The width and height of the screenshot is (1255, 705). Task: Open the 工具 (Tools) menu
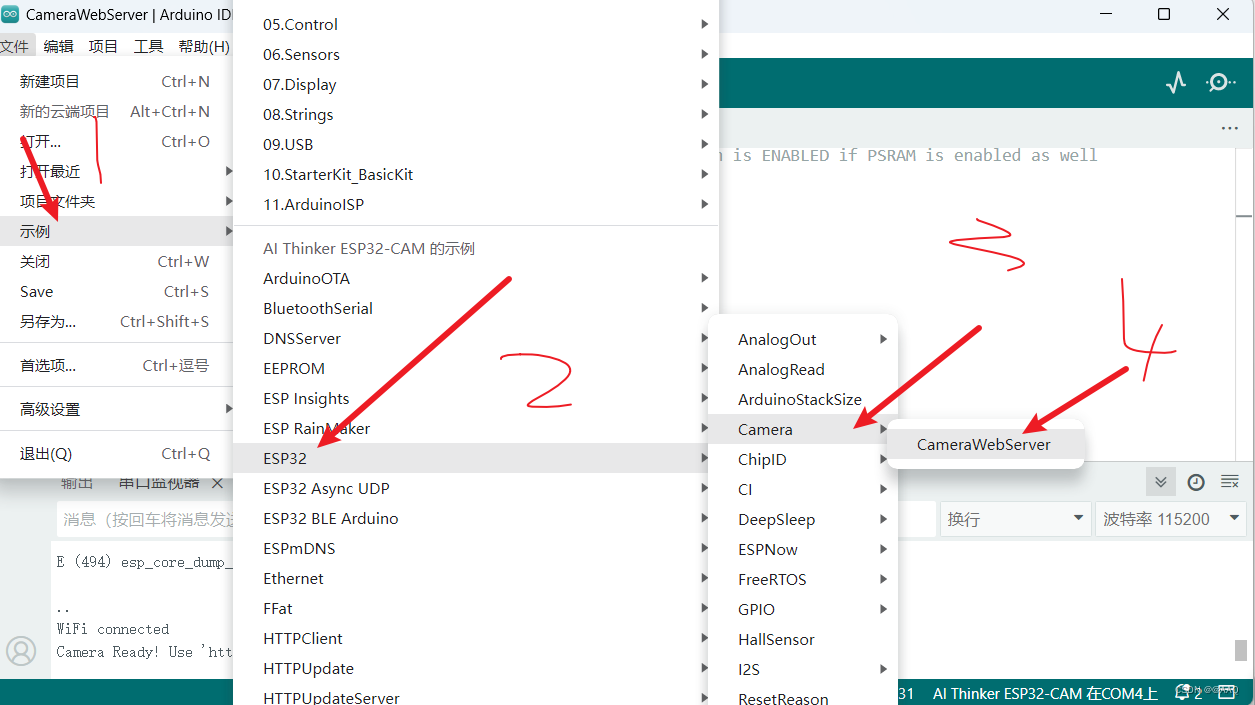(x=148, y=46)
